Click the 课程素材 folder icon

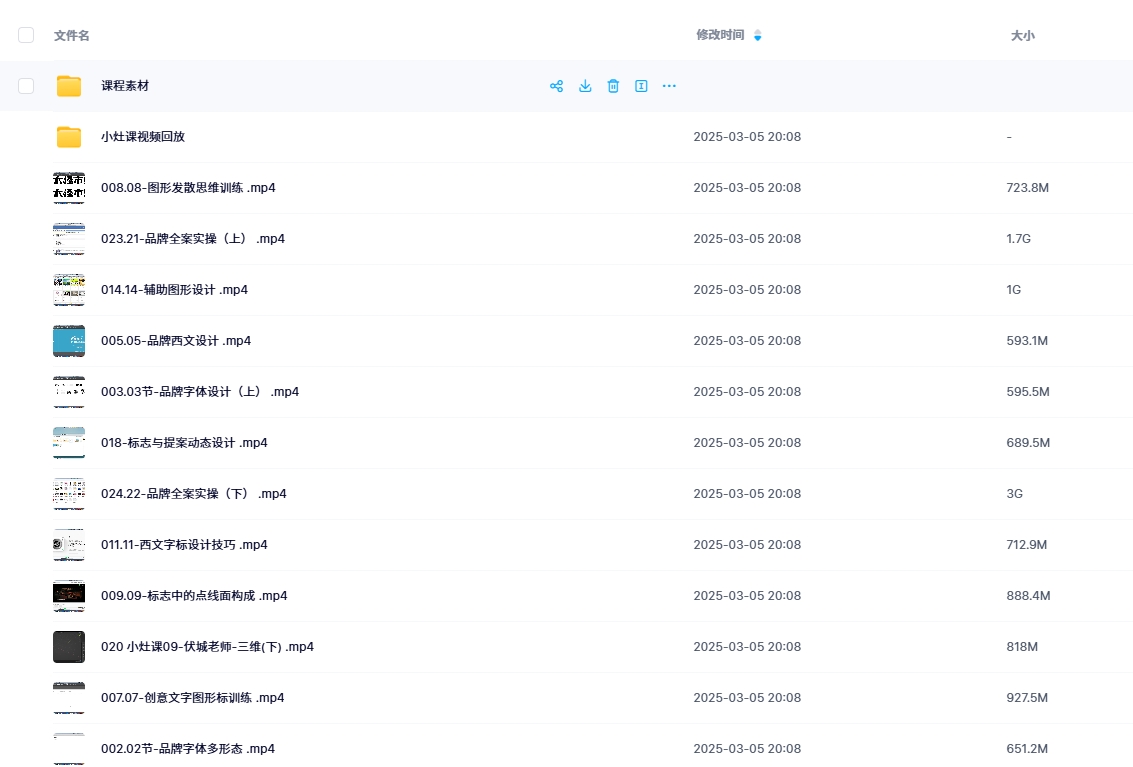(x=69, y=86)
